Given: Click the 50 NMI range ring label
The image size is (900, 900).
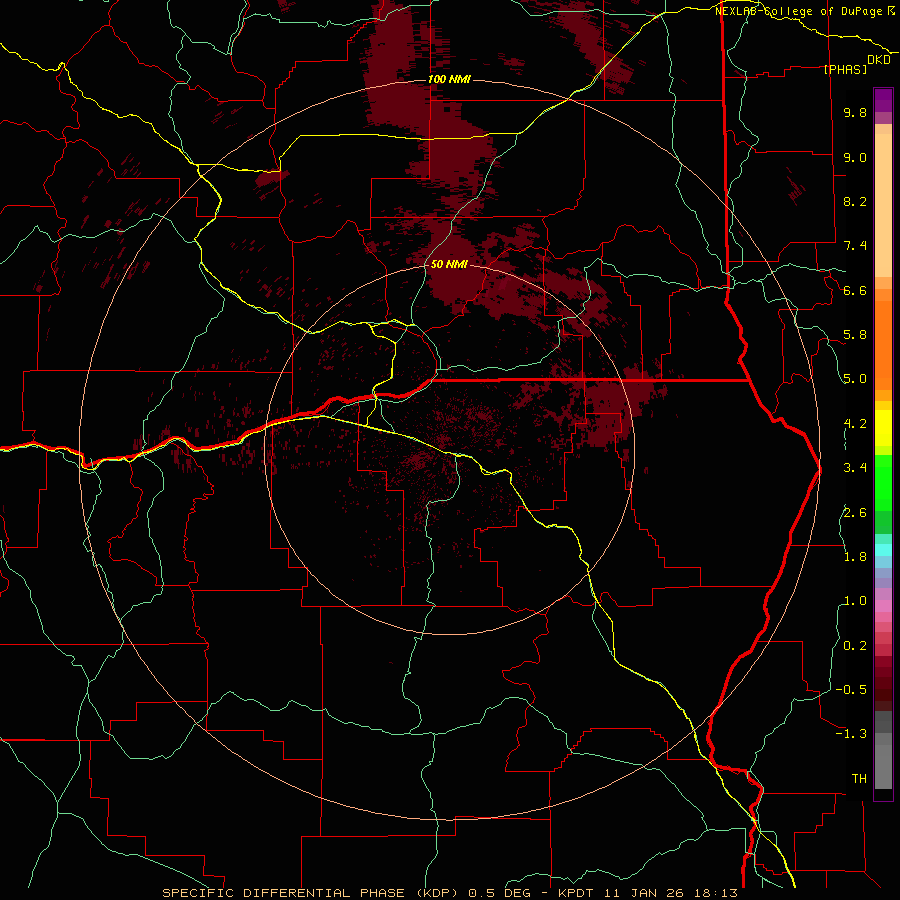Looking at the screenshot, I should pyautogui.click(x=449, y=264).
